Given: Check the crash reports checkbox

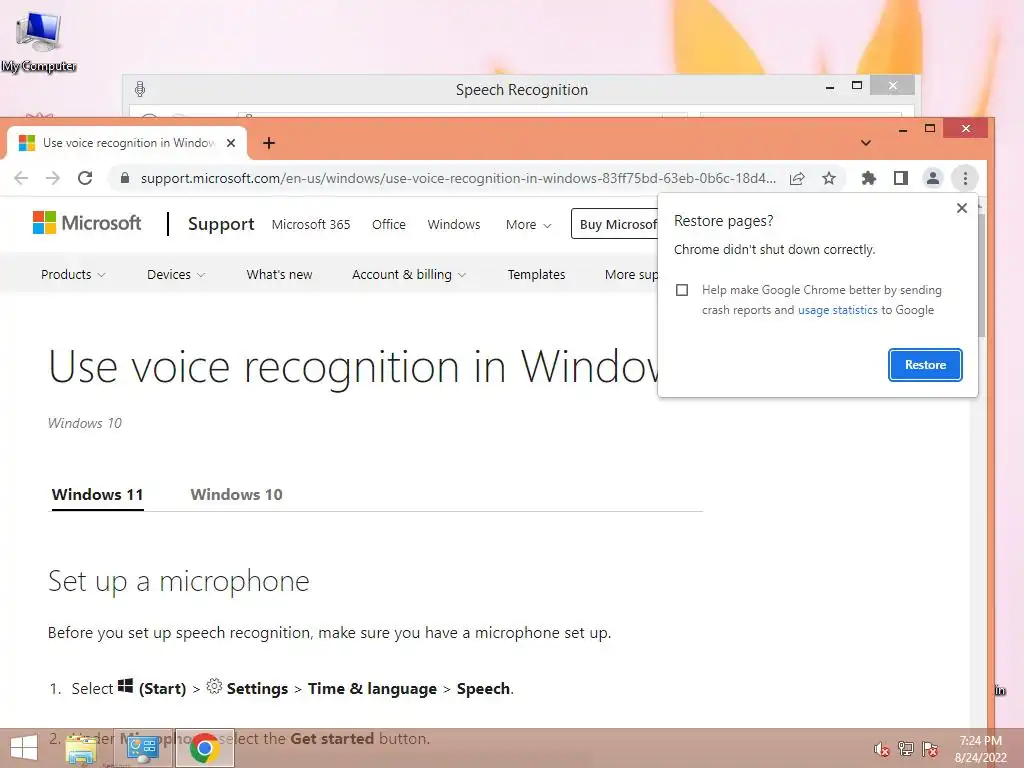Looking at the screenshot, I should (682, 290).
